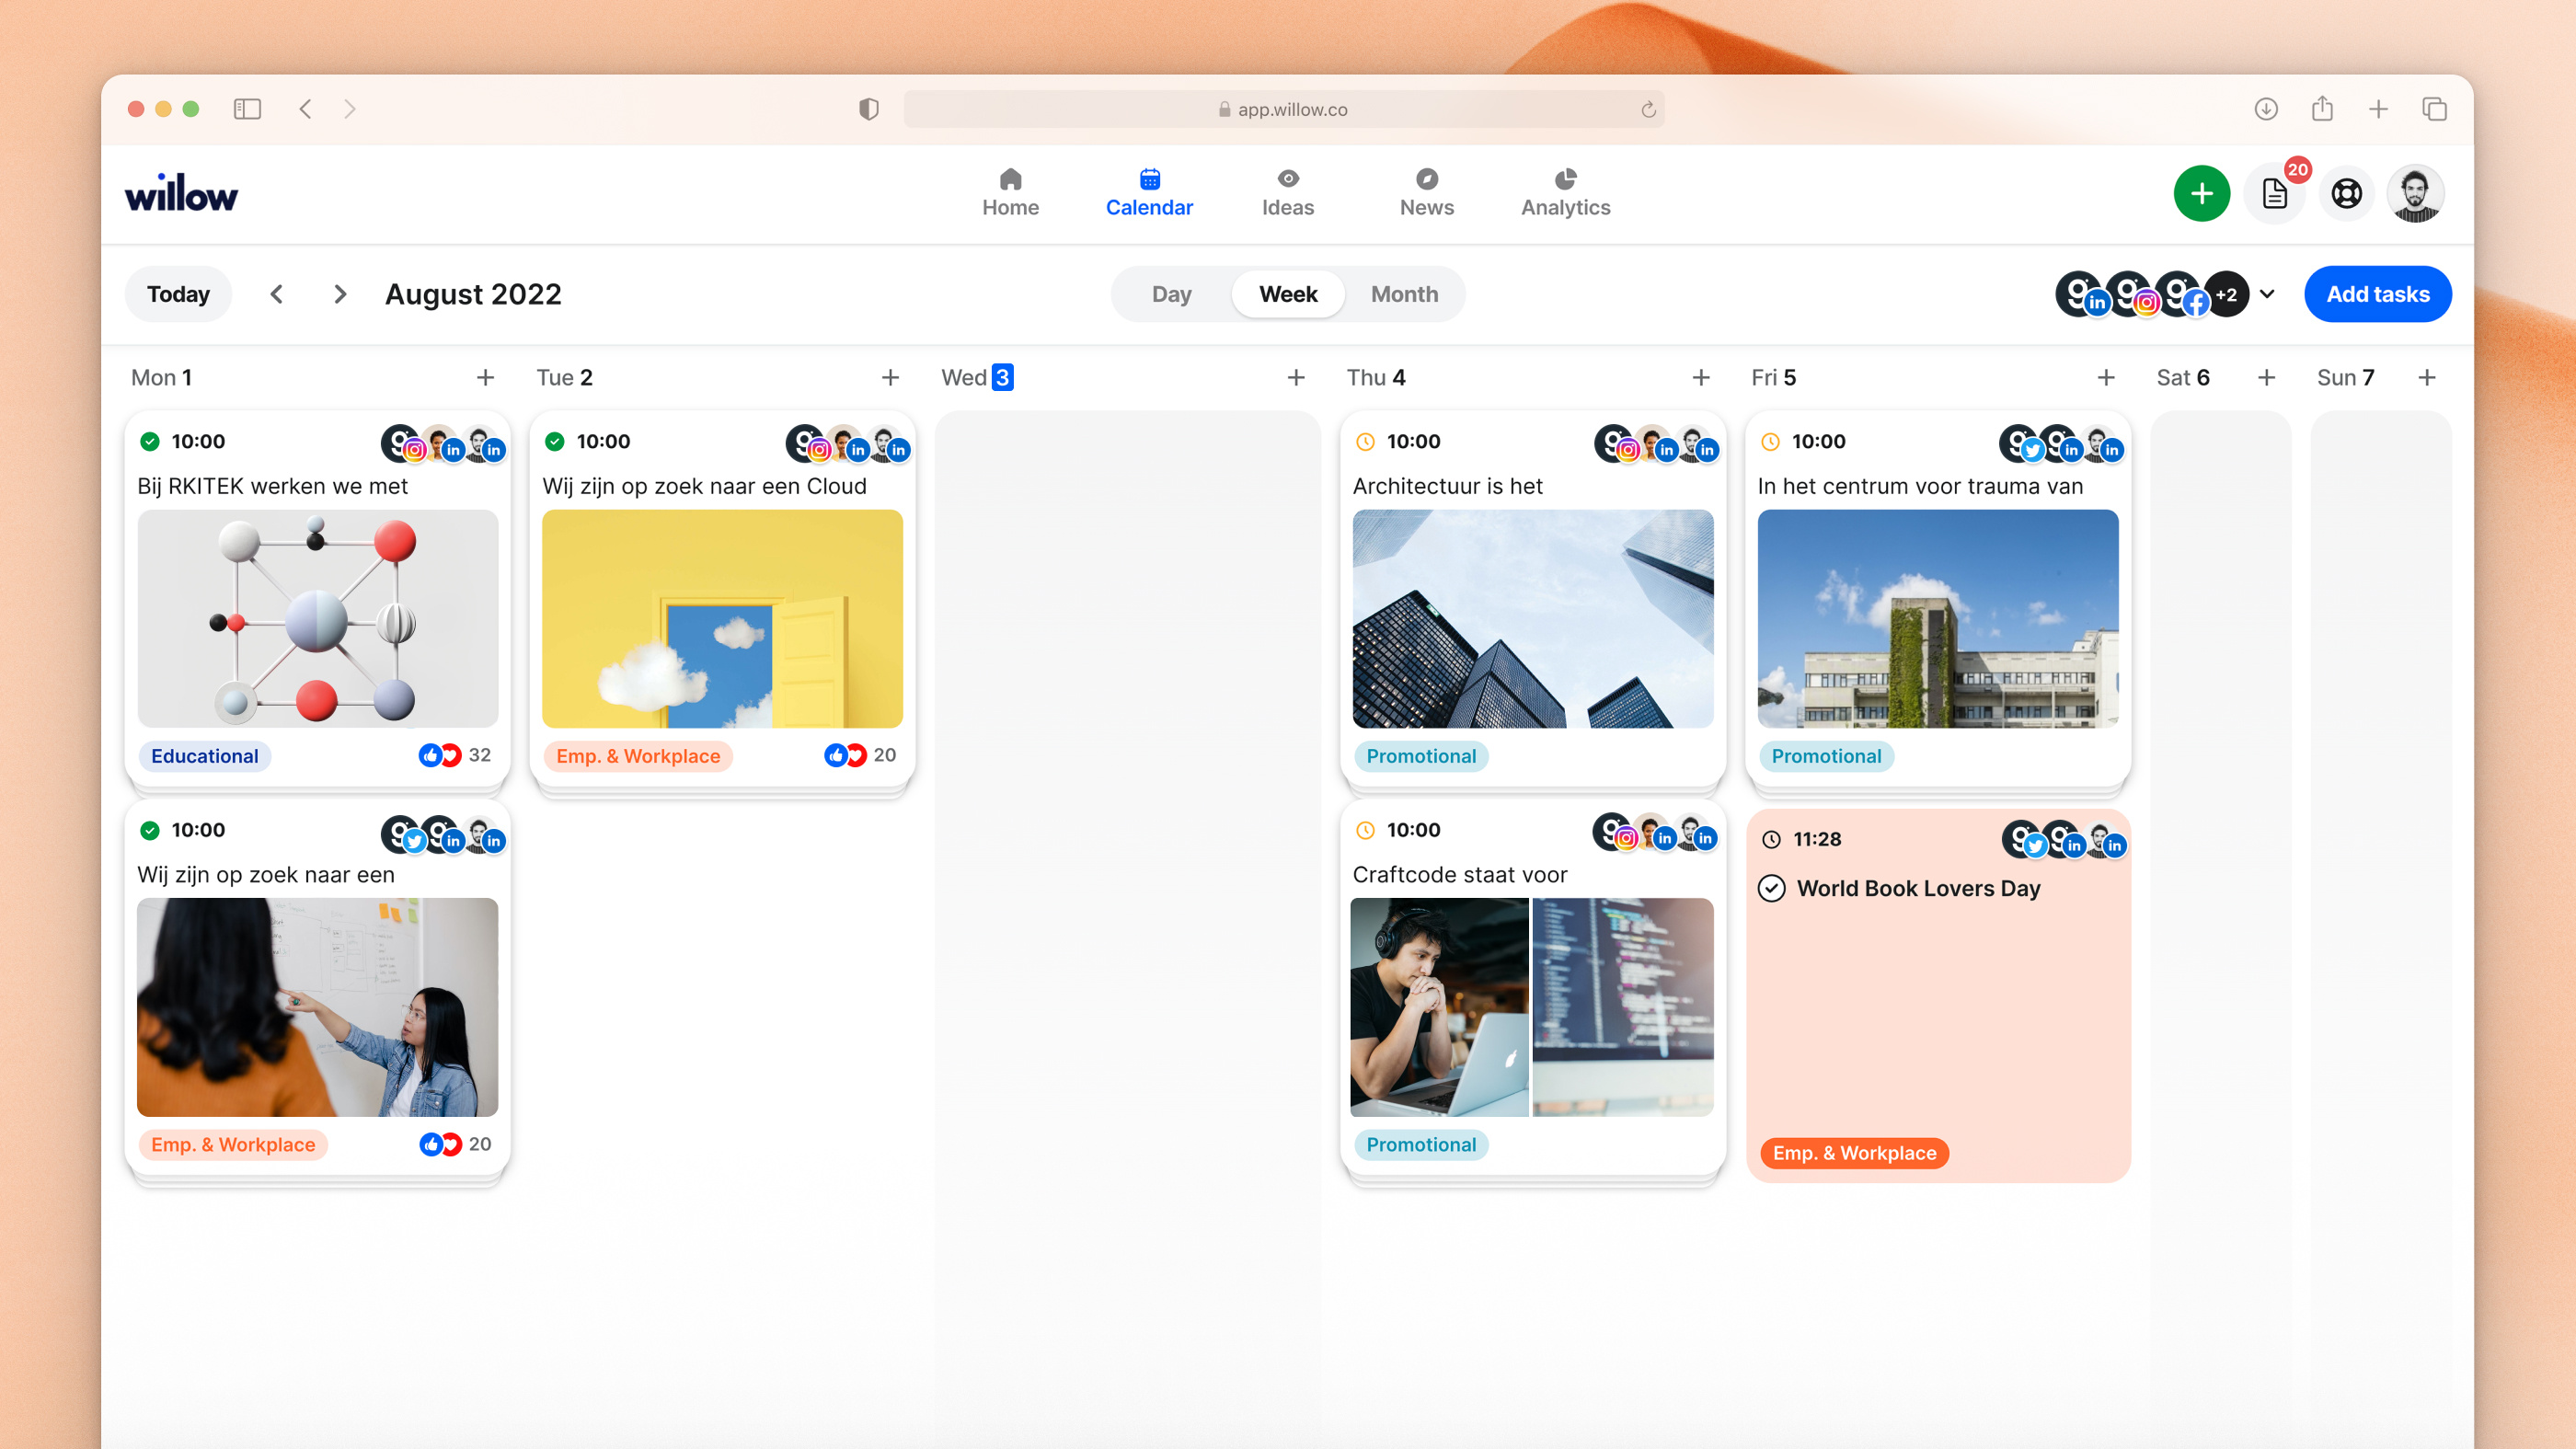Go to the next week arrow
Screen dimensions: 2576x1449
coord(340,294)
